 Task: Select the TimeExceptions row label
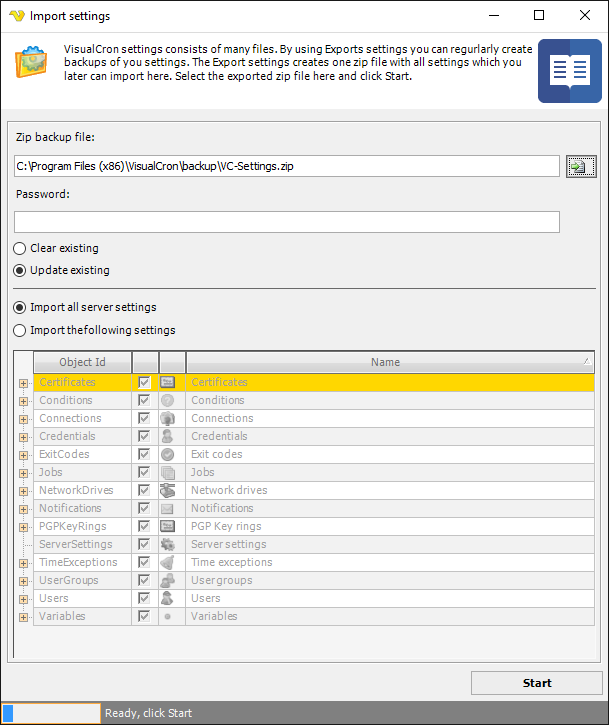point(78,562)
